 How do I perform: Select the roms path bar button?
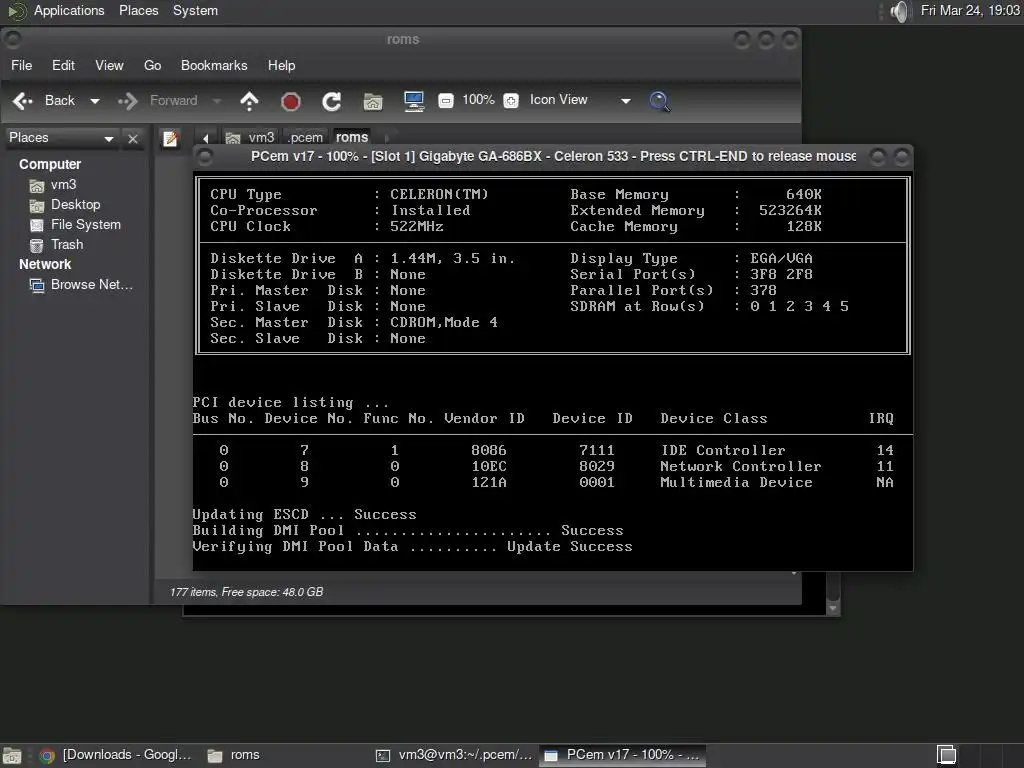(351, 138)
